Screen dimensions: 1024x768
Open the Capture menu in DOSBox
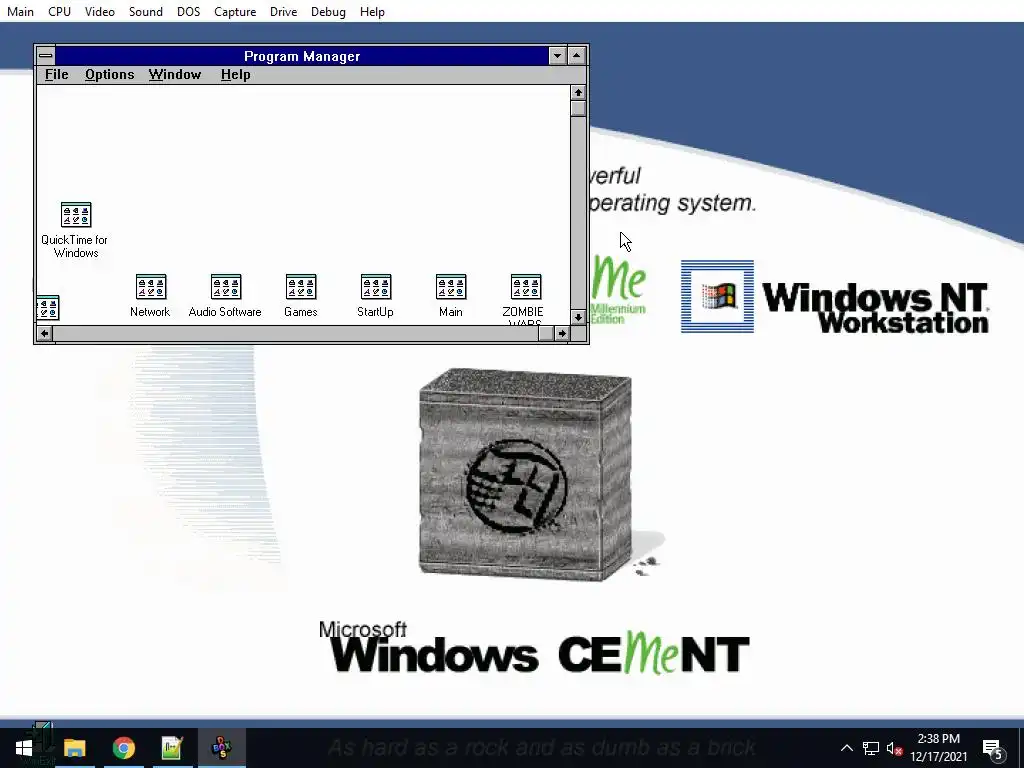coord(235,12)
